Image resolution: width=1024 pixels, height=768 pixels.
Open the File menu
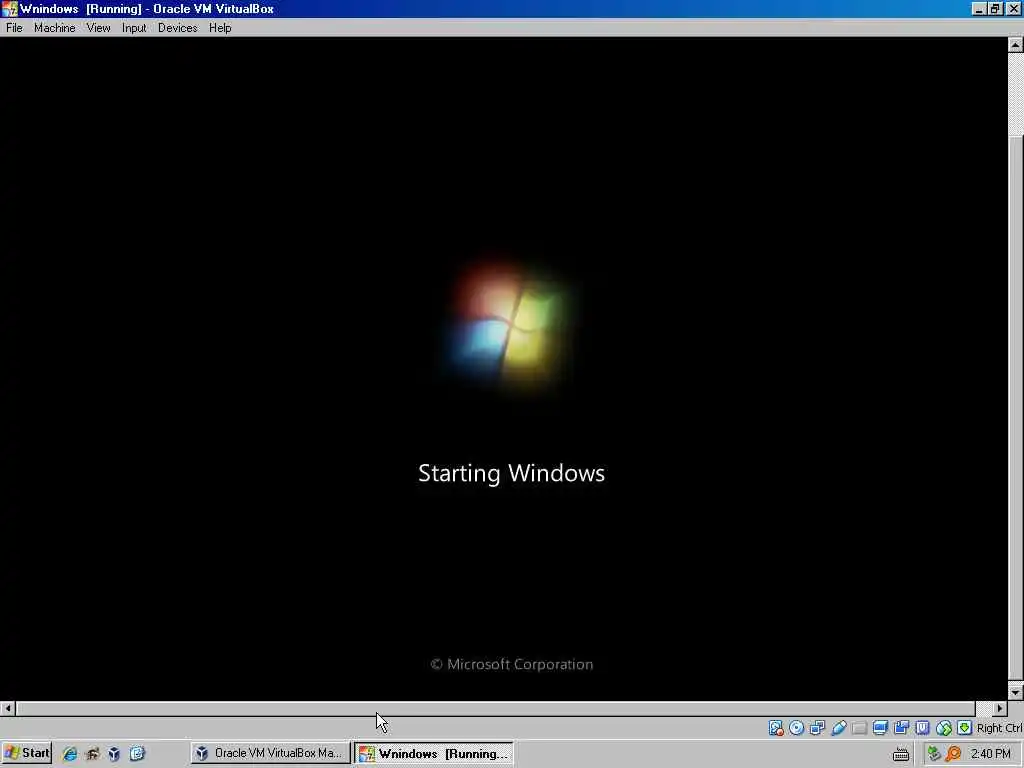coord(14,27)
